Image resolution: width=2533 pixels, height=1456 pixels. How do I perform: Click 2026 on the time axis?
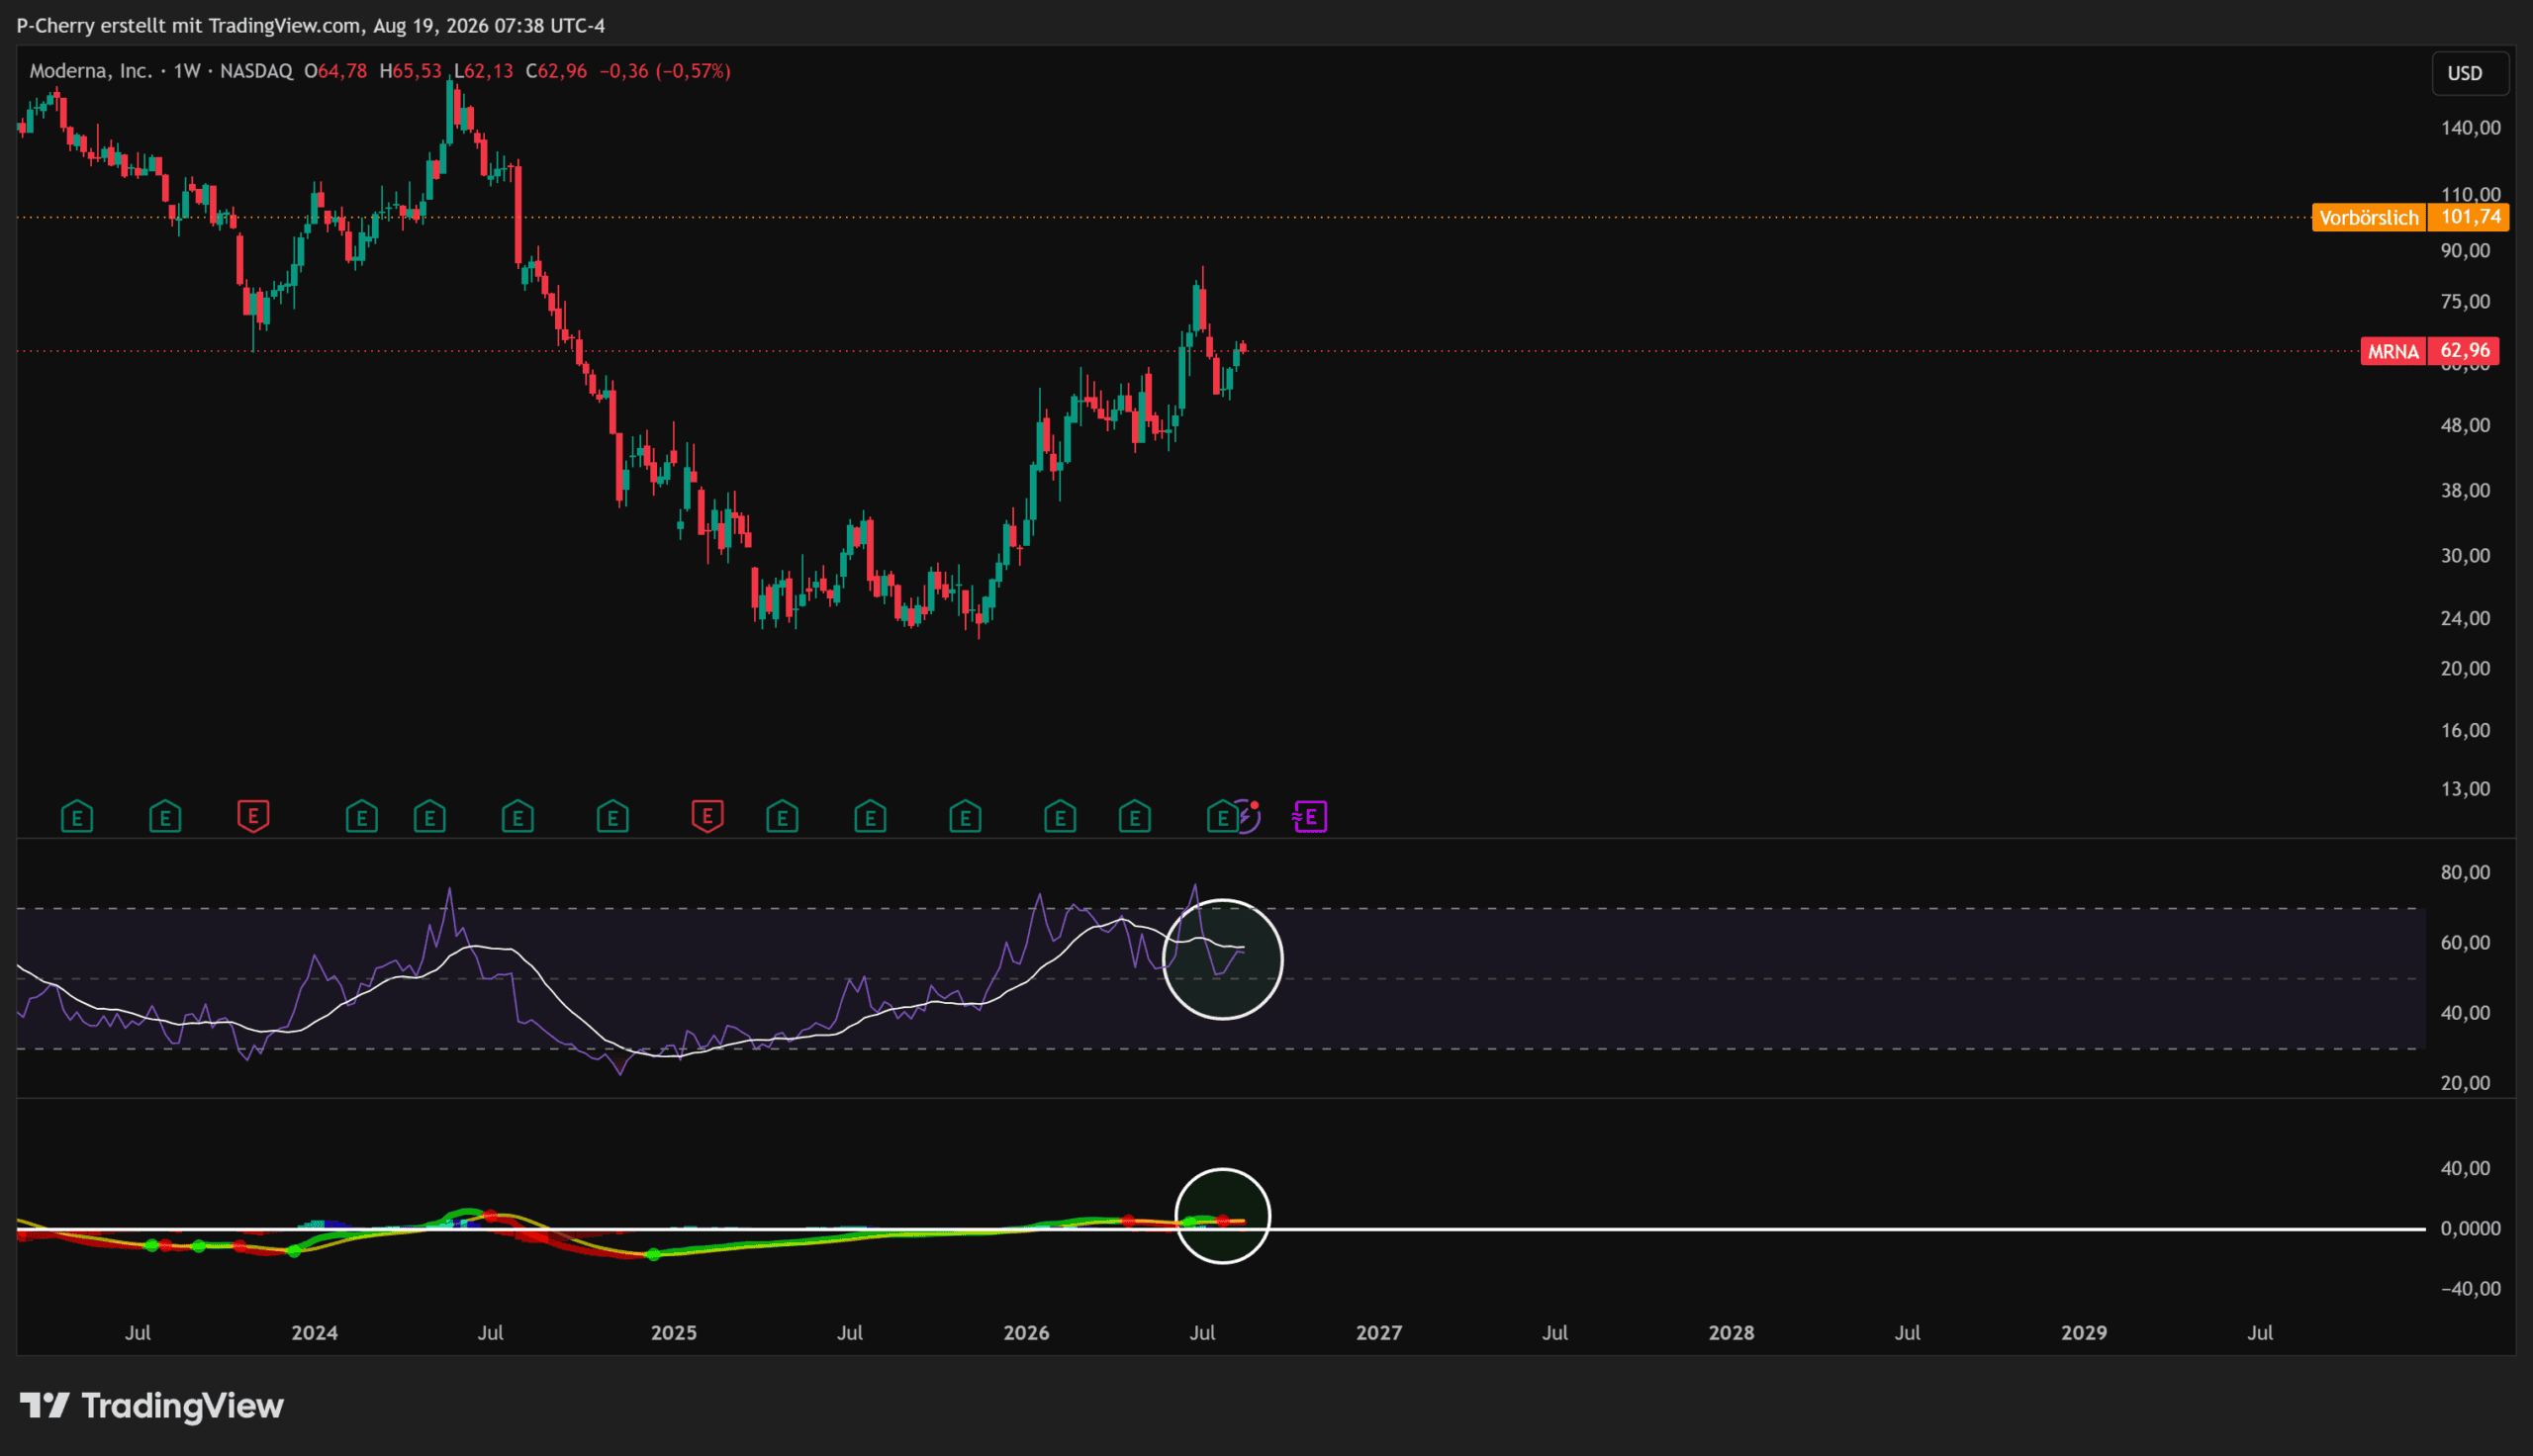pyautogui.click(x=1026, y=1333)
